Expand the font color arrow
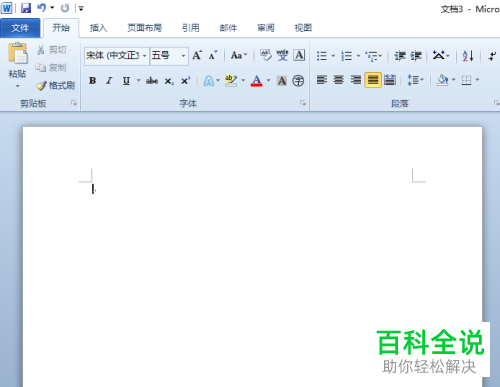The image size is (500, 387). (268, 80)
